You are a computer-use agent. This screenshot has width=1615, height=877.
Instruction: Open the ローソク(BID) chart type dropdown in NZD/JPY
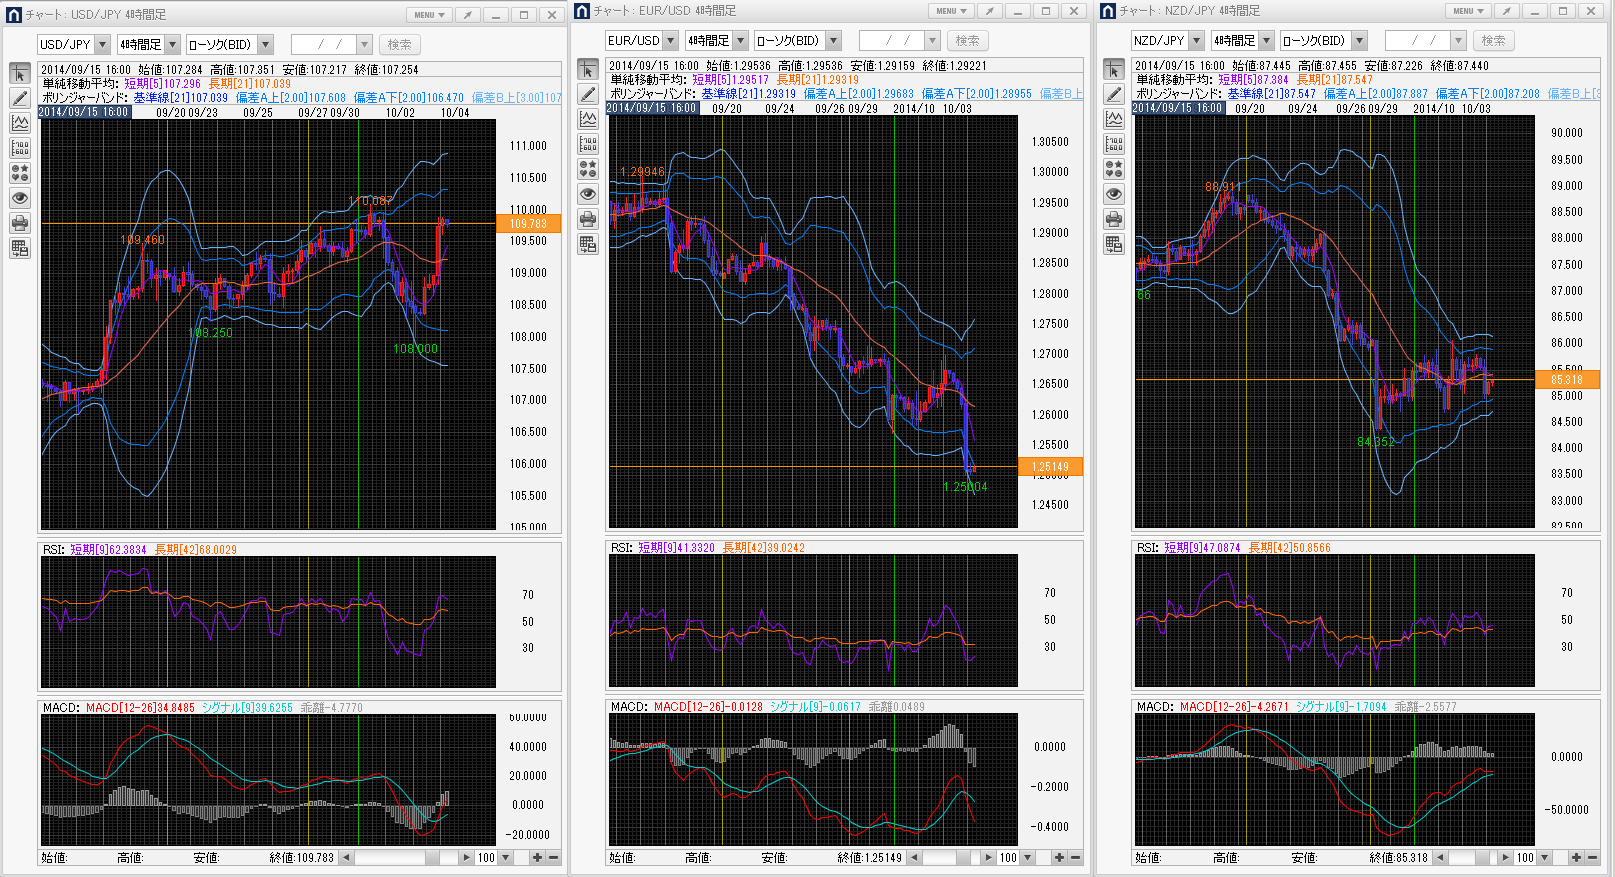click(1359, 41)
